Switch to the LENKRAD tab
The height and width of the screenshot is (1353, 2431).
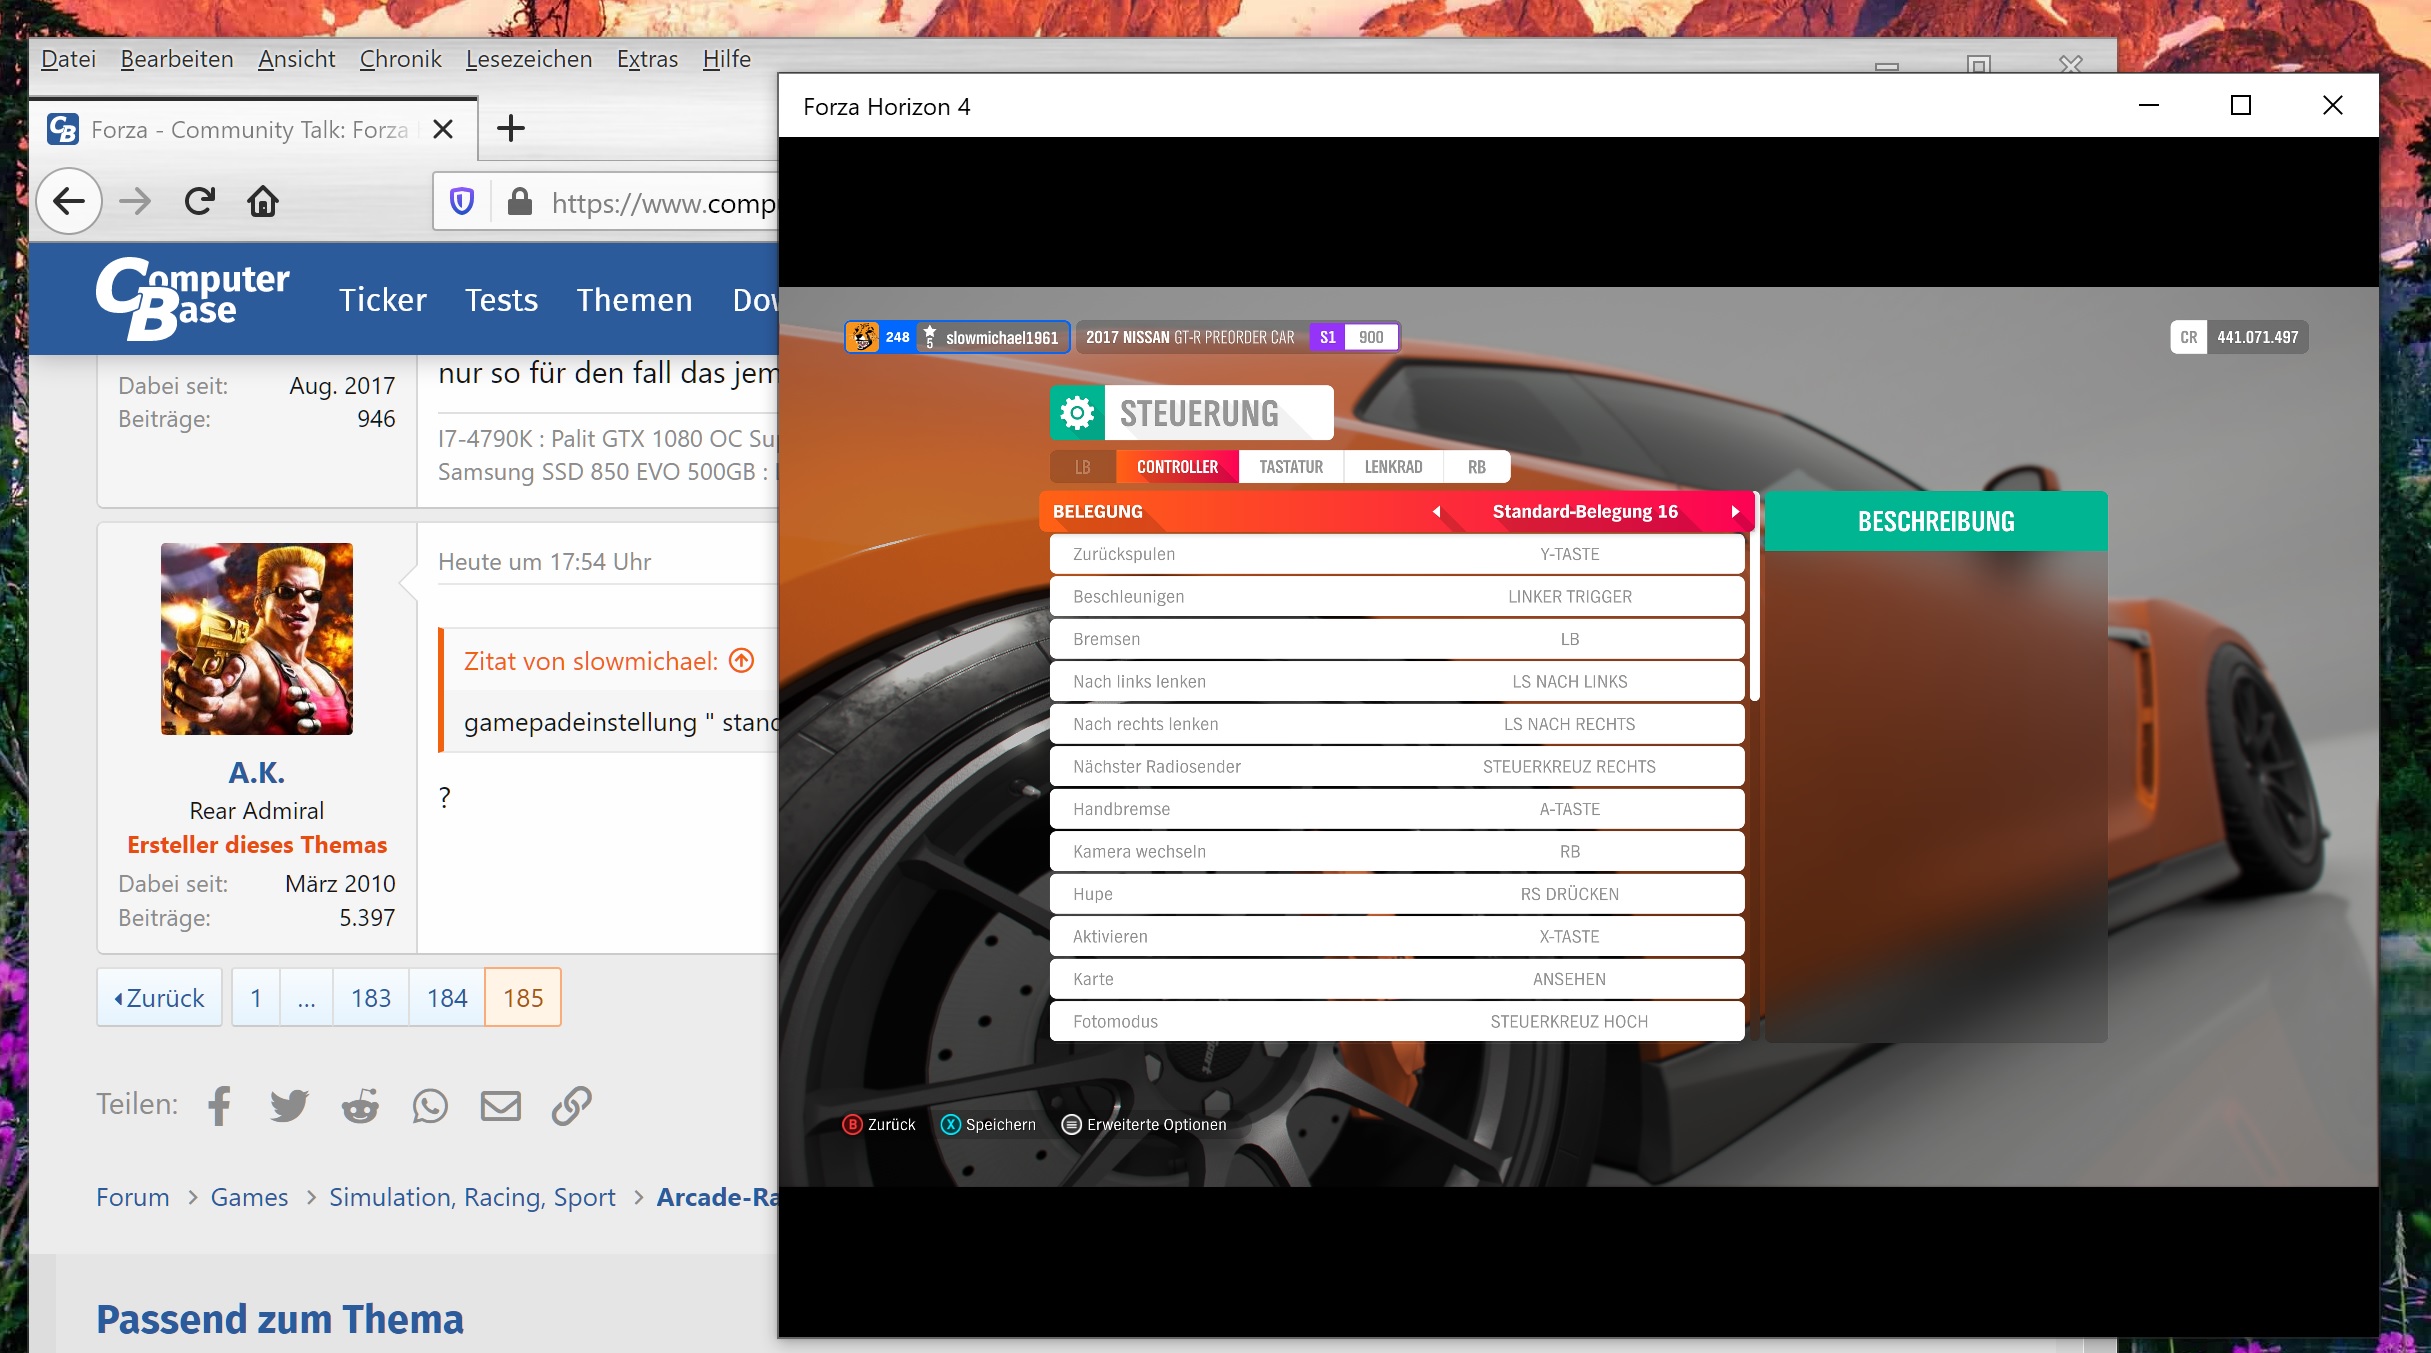(1392, 467)
